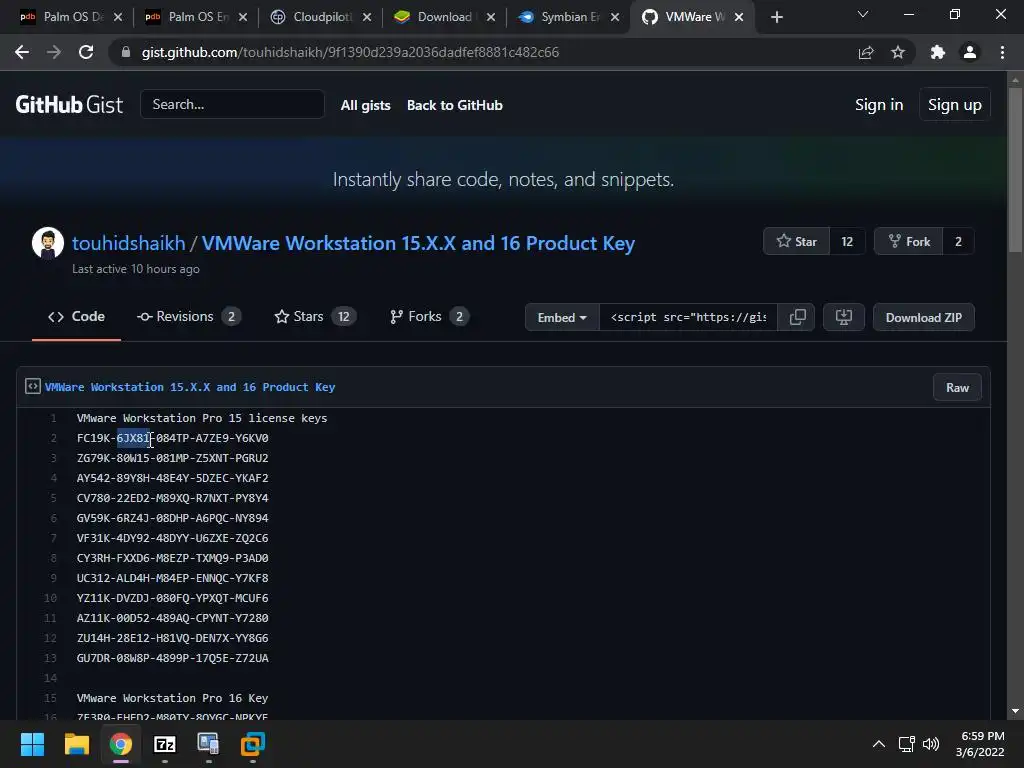Viewport: 1024px width, 768px height.
Task: Copy embed script to clipboard icon
Action: click(797, 317)
